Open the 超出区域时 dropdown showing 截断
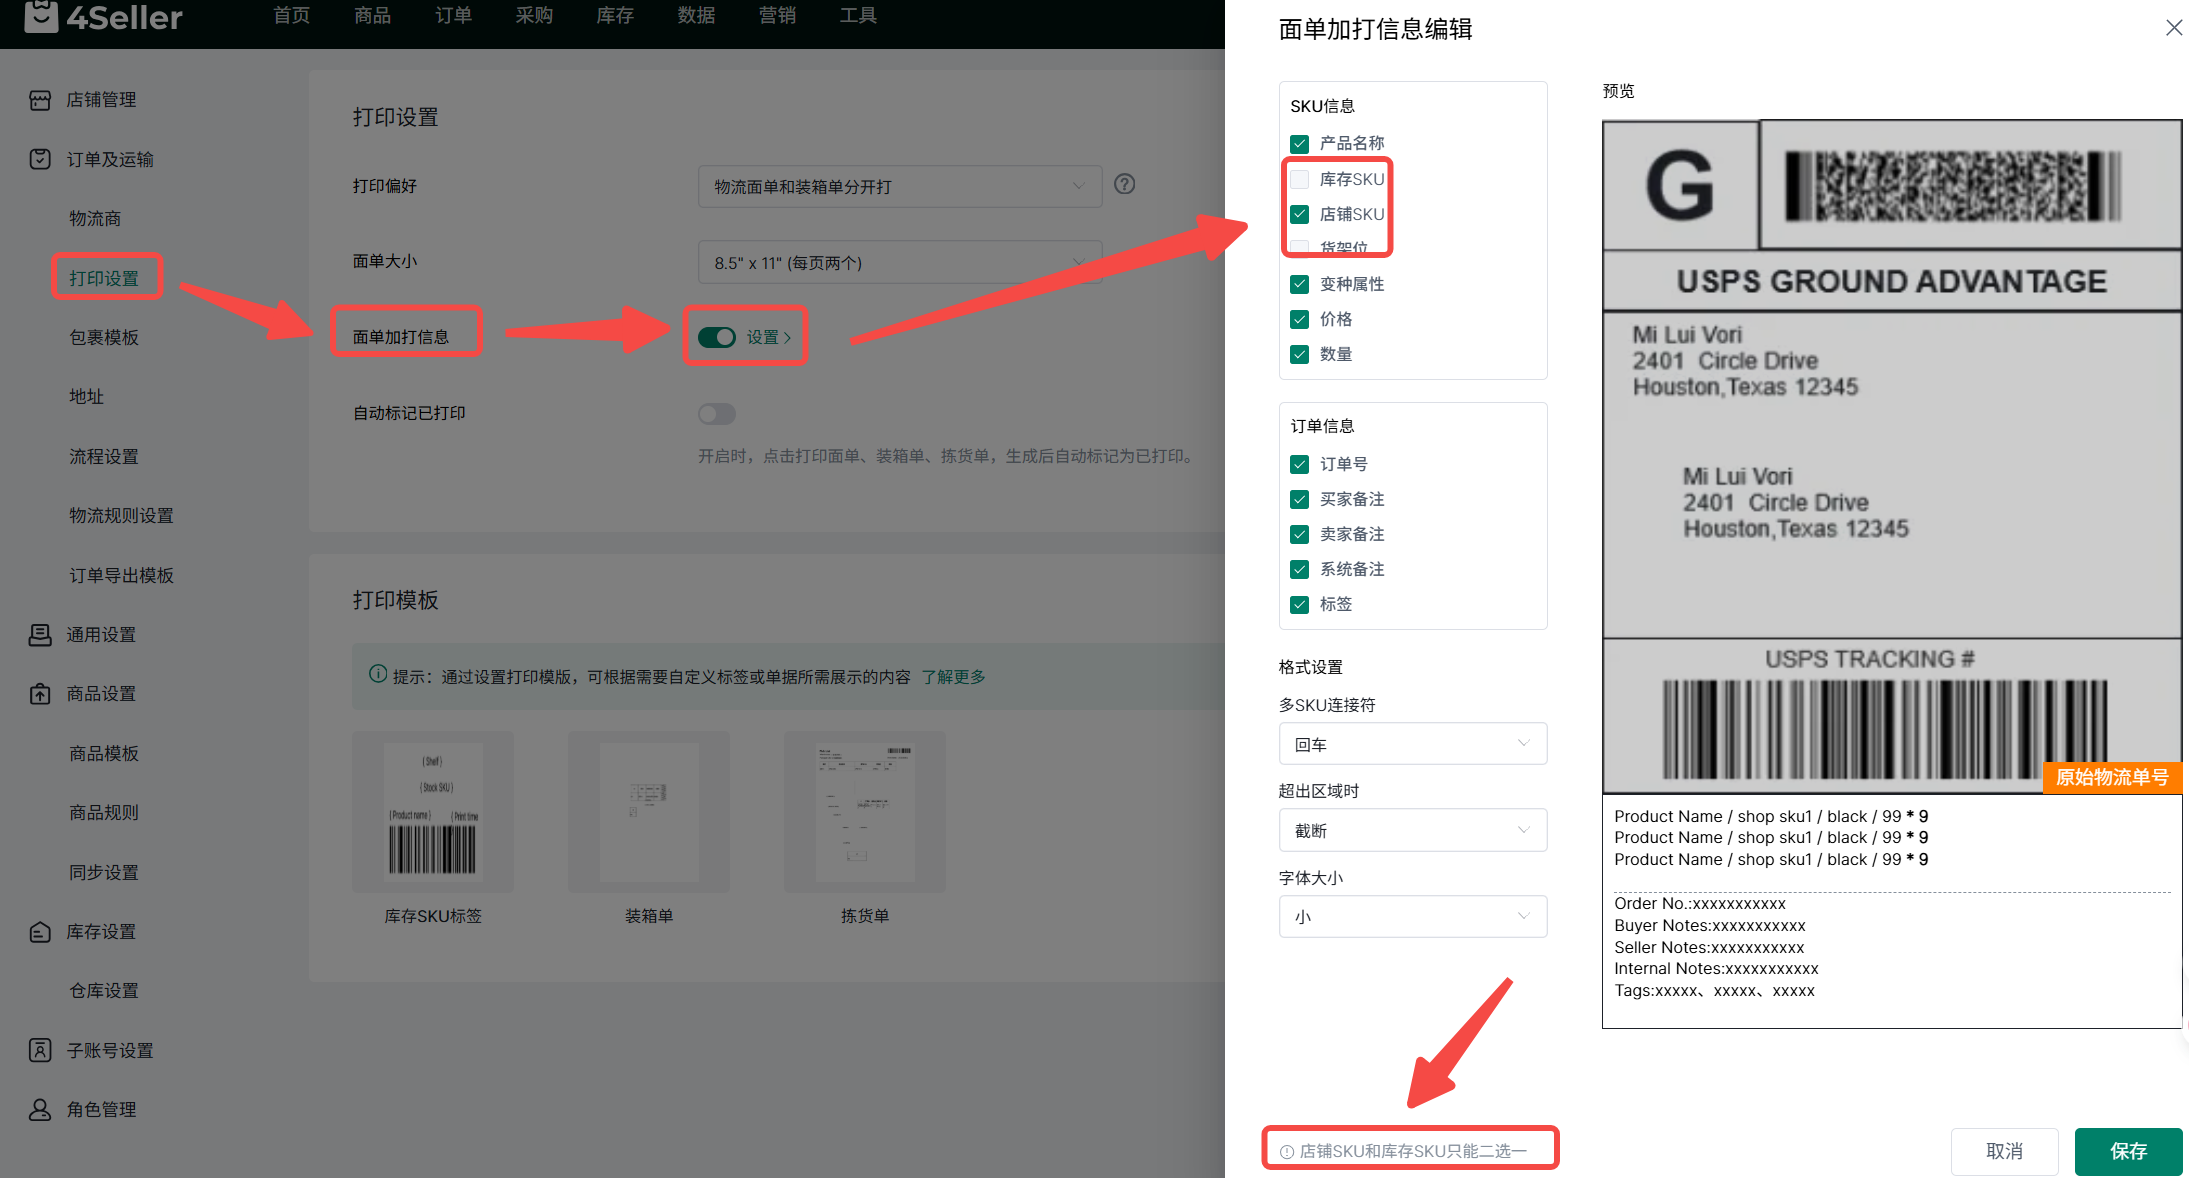The height and width of the screenshot is (1178, 2189). 1412,830
